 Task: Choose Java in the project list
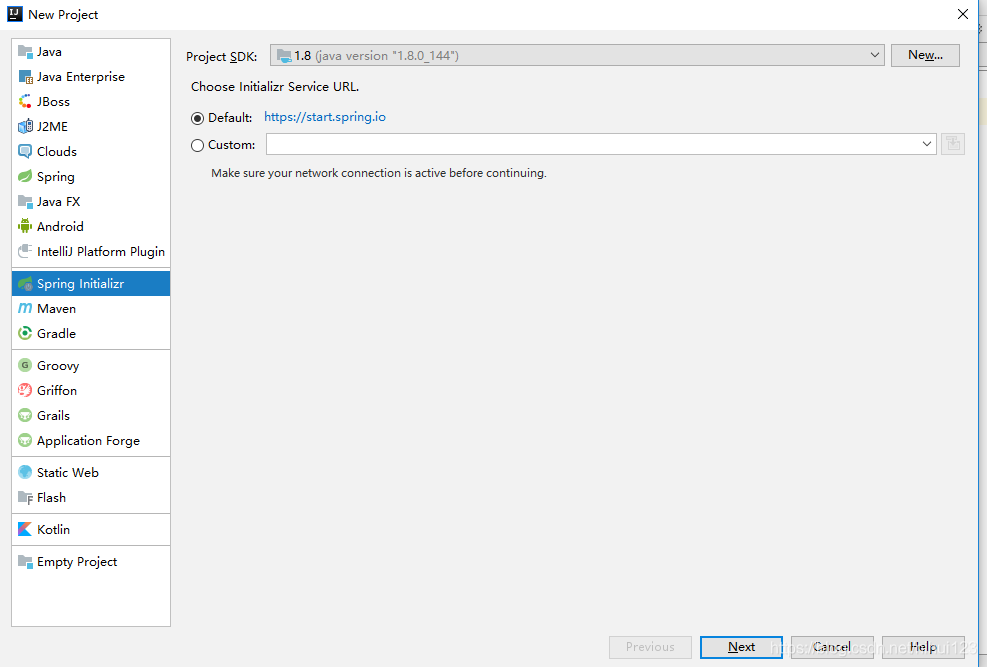(x=49, y=52)
